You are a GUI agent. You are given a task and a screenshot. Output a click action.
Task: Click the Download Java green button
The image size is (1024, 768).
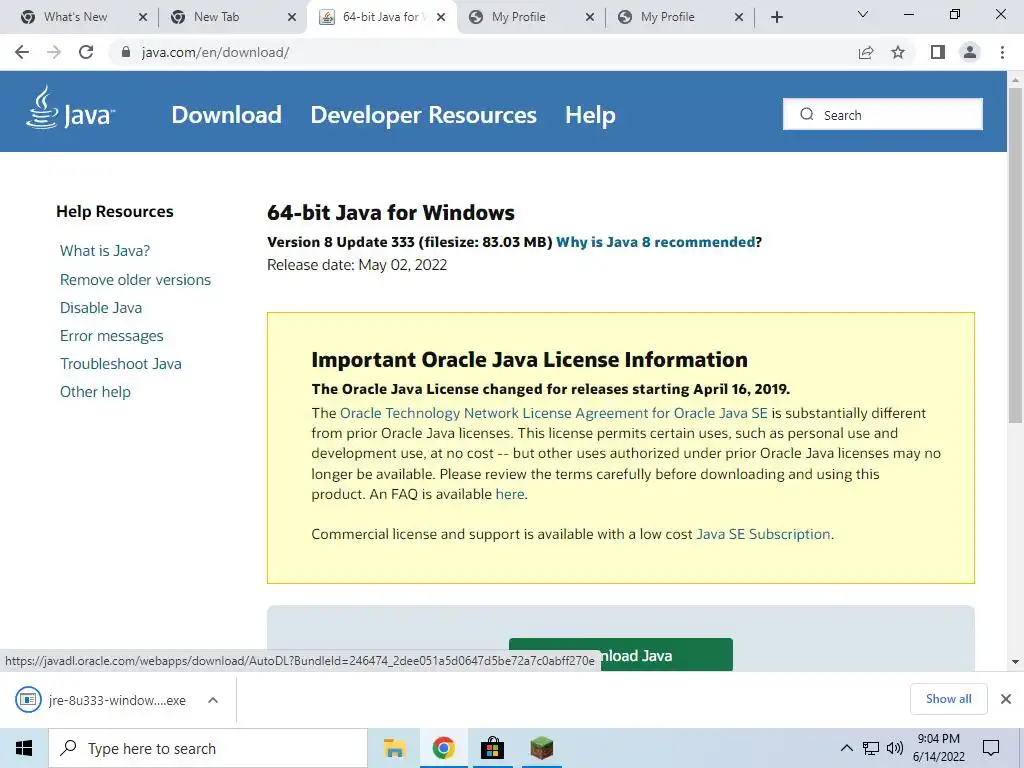pyautogui.click(x=620, y=655)
